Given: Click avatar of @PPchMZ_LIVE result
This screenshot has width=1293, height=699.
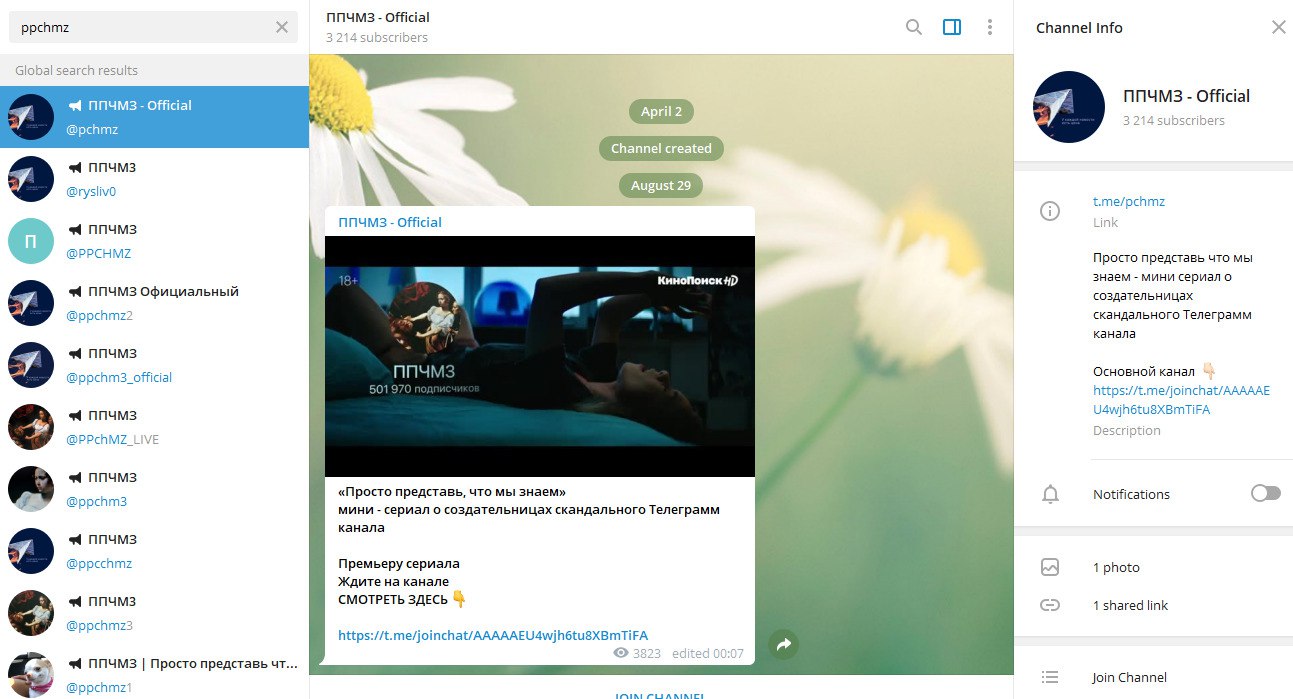Looking at the screenshot, I should pos(31,427).
